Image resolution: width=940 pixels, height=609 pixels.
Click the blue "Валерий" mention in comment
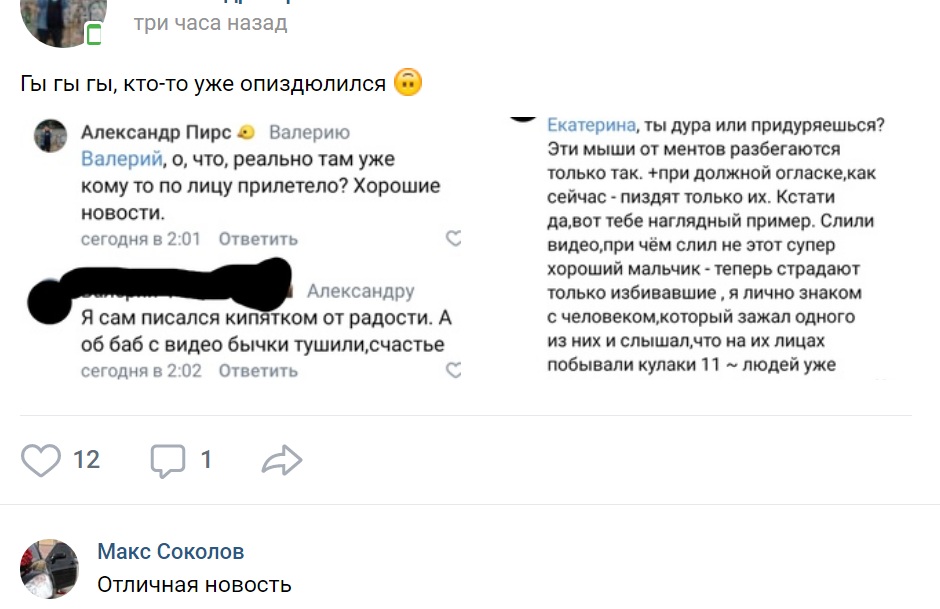pos(121,159)
